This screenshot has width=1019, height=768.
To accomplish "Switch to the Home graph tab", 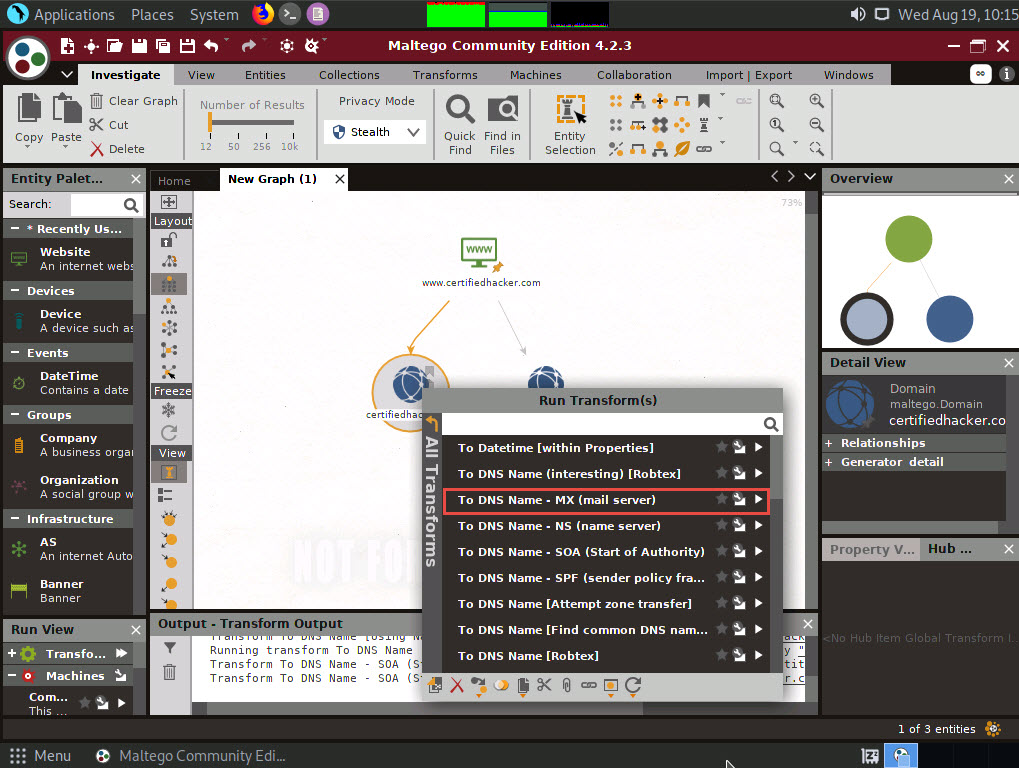I will (174, 181).
